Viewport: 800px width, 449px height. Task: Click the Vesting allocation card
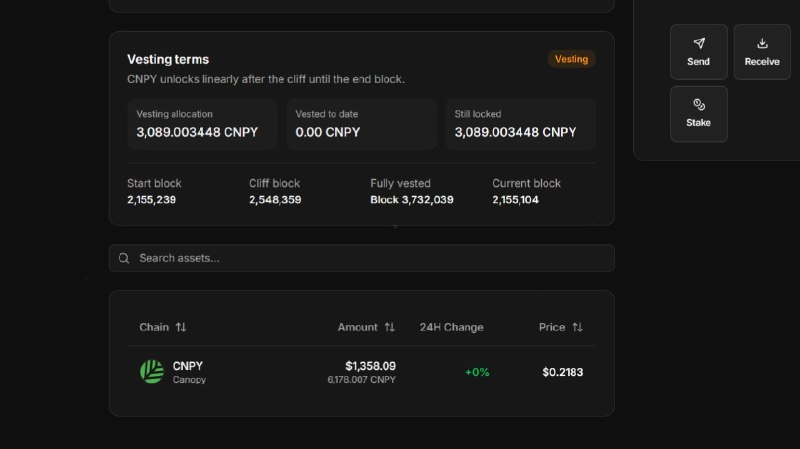pos(203,124)
